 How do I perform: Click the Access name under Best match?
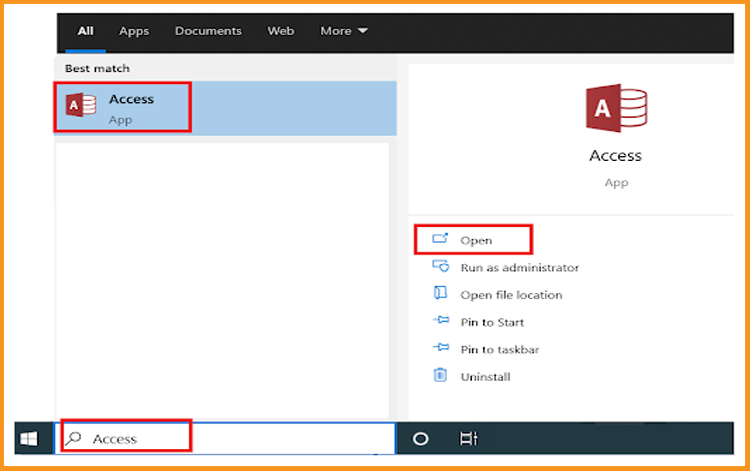(132, 99)
